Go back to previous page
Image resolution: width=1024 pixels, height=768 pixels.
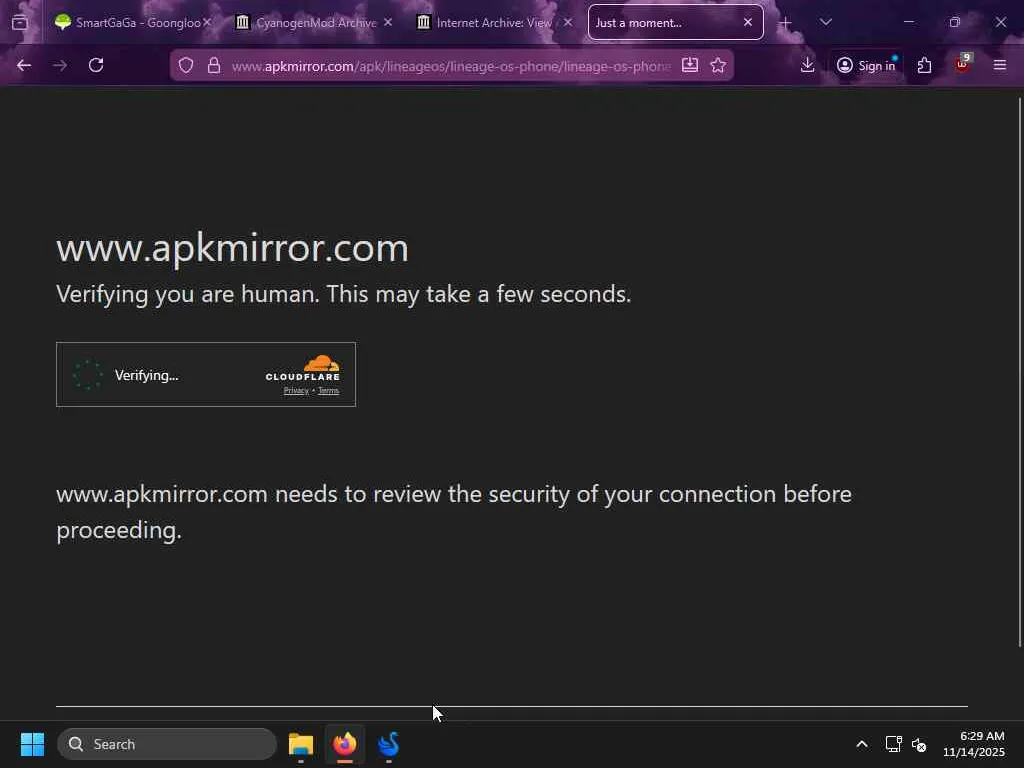click(24, 65)
